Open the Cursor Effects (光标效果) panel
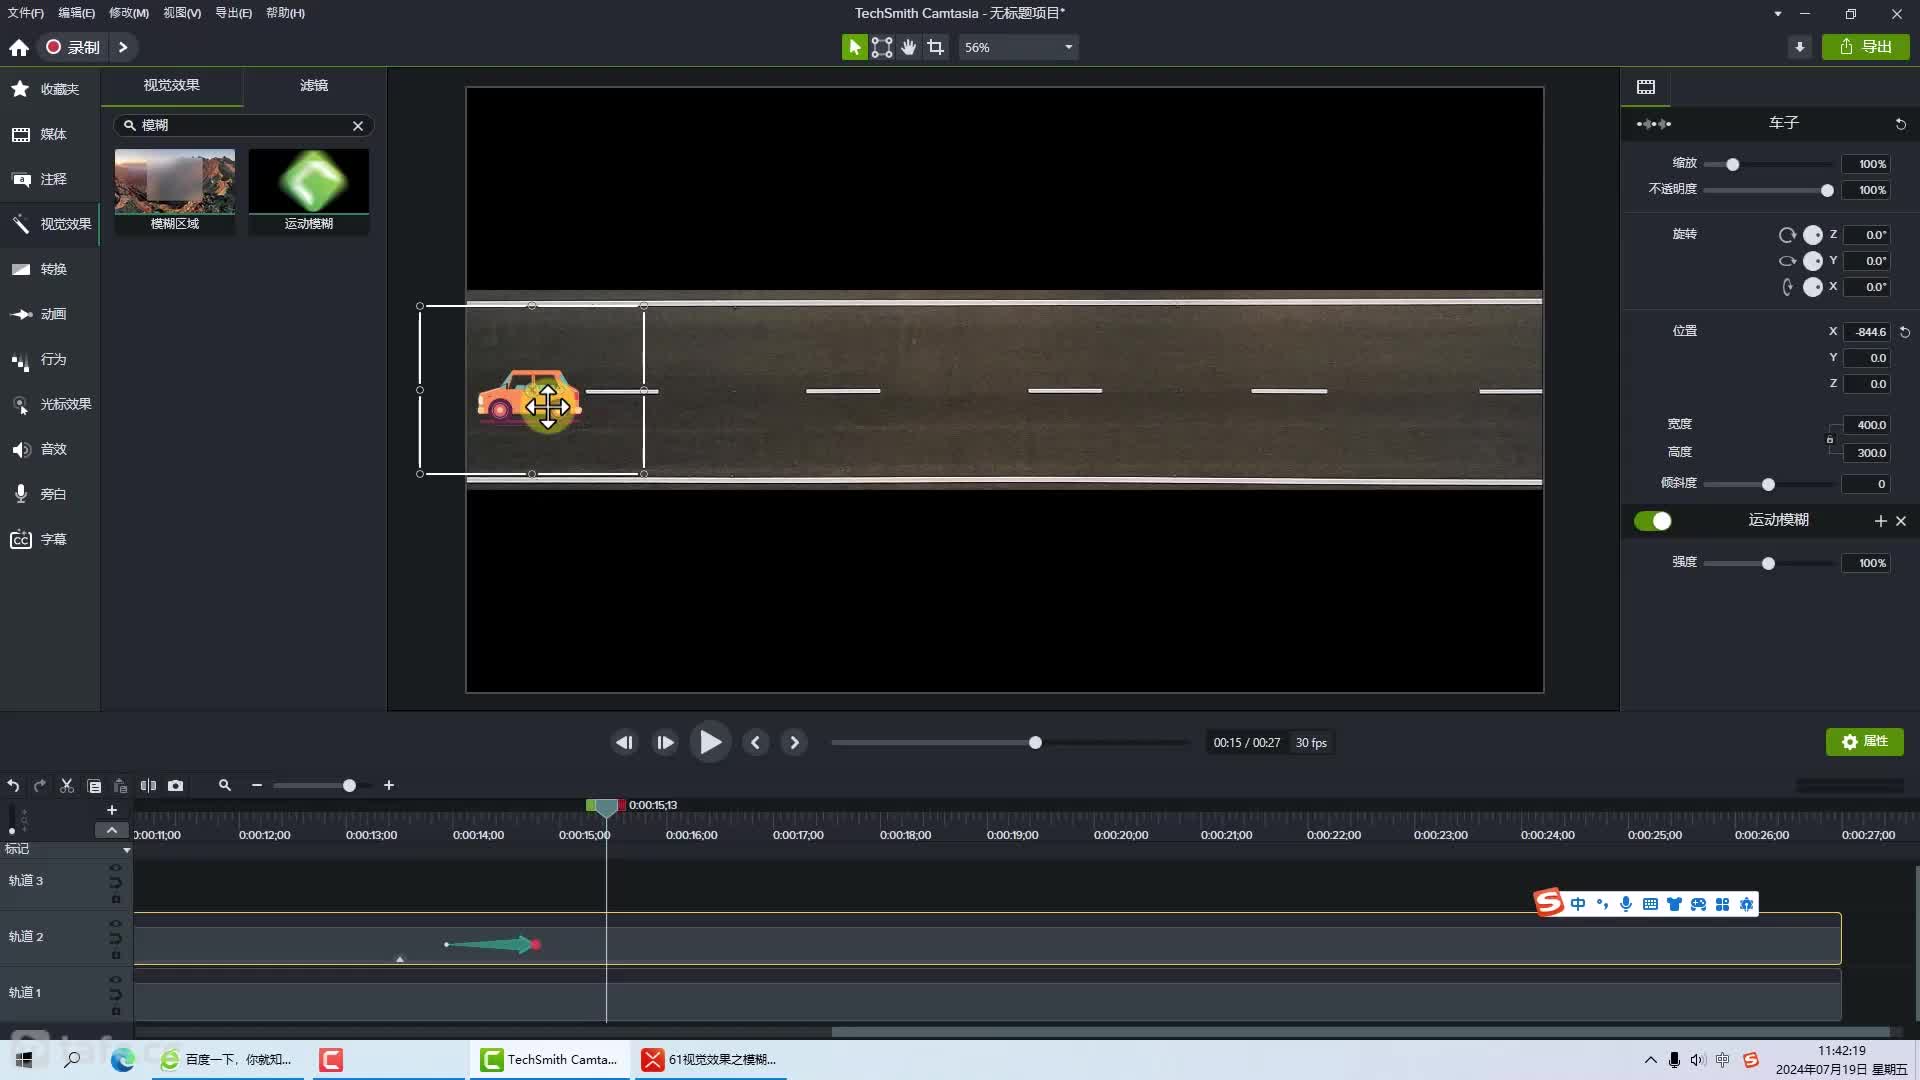 coord(48,404)
